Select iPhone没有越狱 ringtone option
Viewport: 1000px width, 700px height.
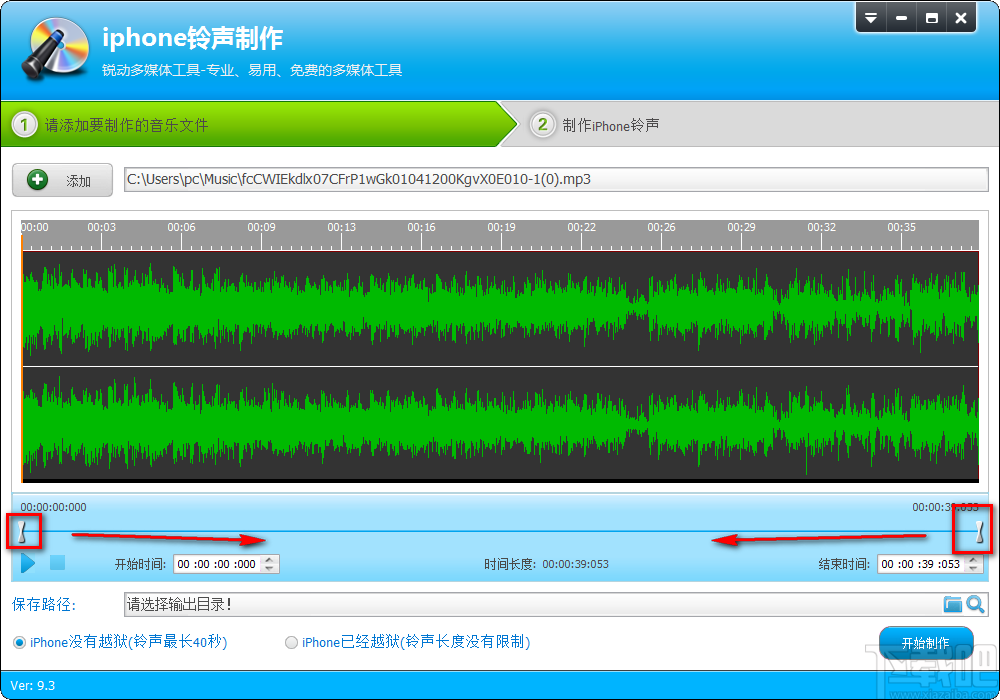17,642
